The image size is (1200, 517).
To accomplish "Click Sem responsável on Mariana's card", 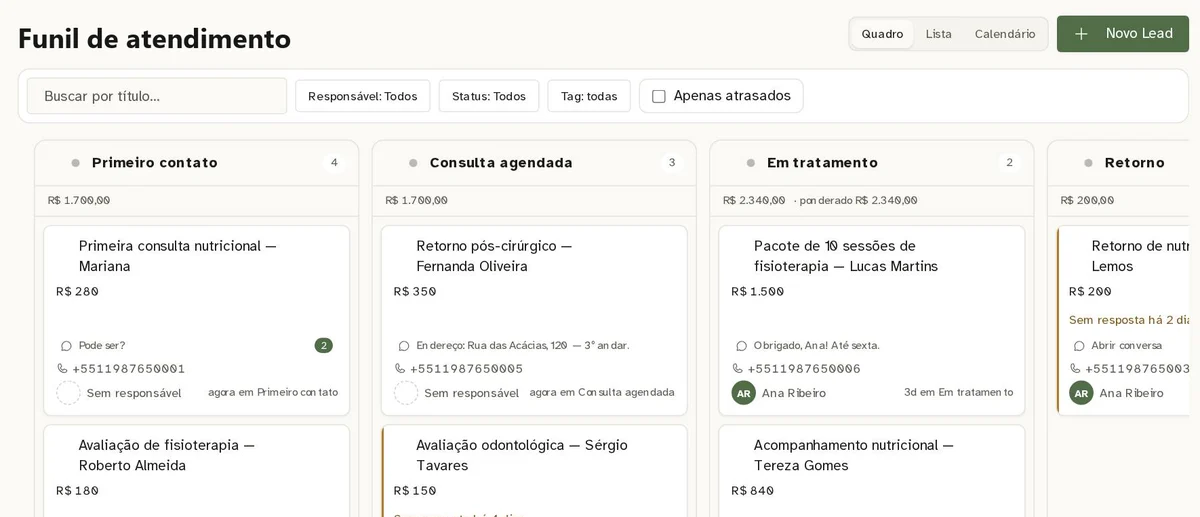I will [x=134, y=393].
